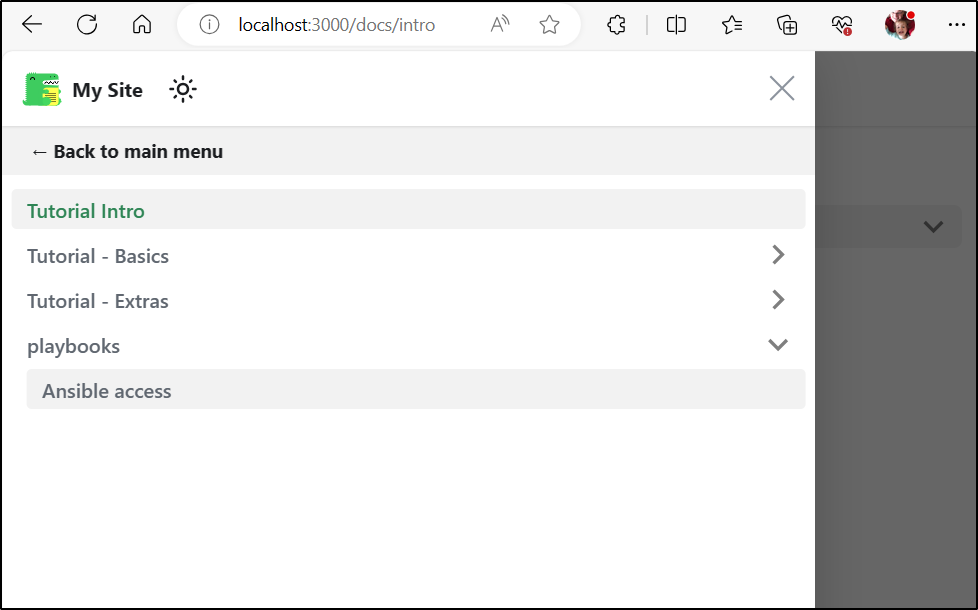Screen dimensions: 978x610
Task: View site information icon in address bar
Action: coord(209,25)
